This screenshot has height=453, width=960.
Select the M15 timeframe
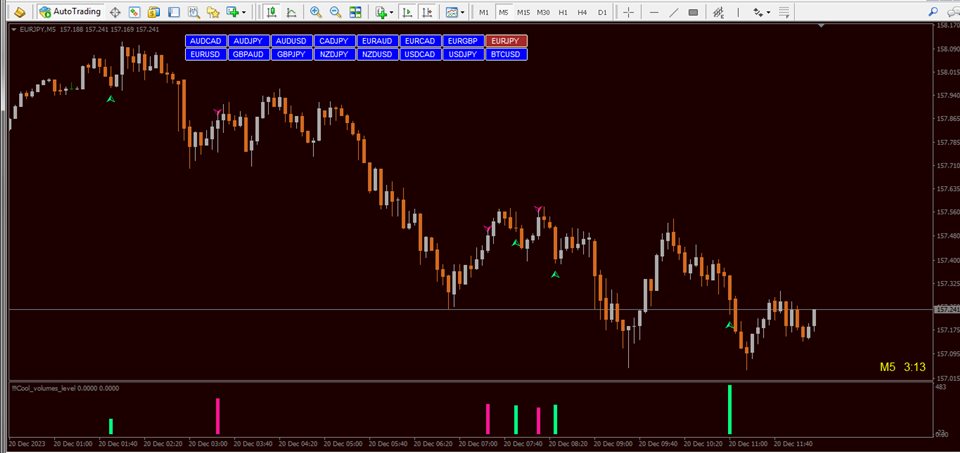coord(523,12)
